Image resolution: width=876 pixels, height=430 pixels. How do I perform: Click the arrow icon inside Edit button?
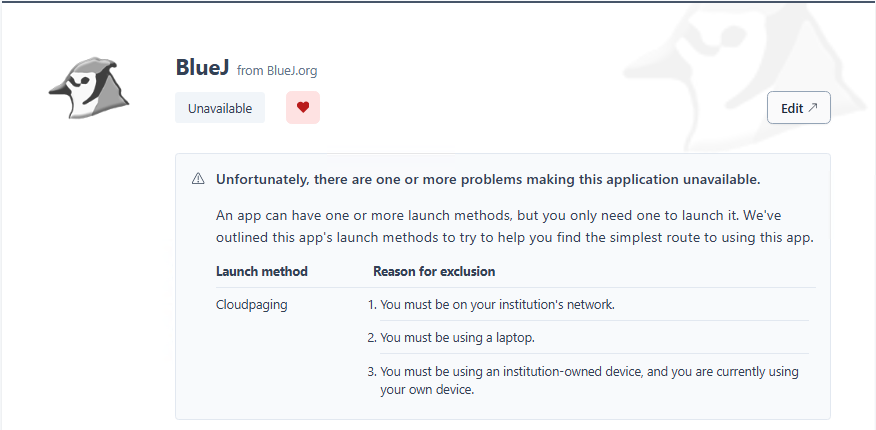[x=813, y=108]
